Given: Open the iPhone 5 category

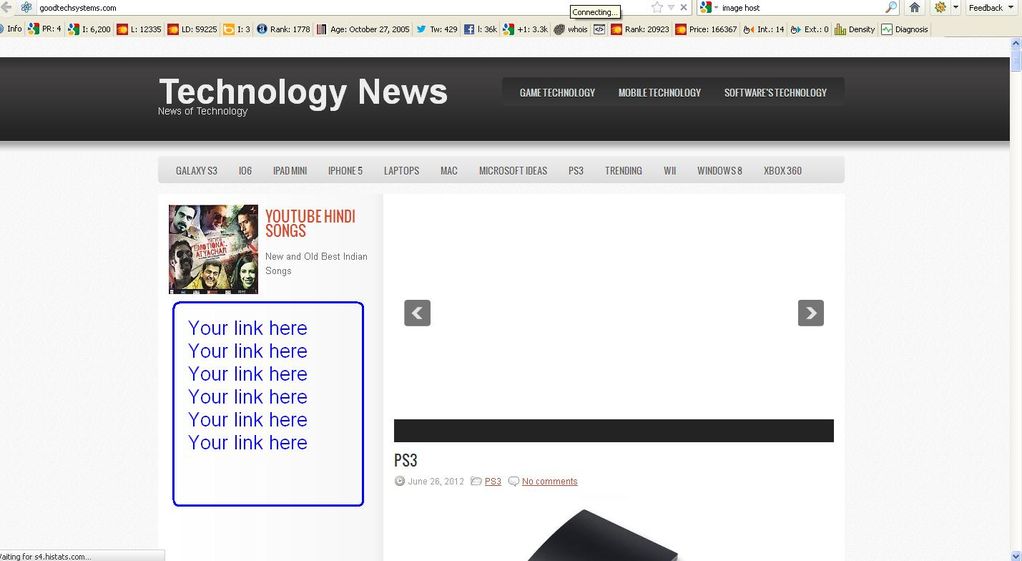Looking at the screenshot, I should click(345, 171).
